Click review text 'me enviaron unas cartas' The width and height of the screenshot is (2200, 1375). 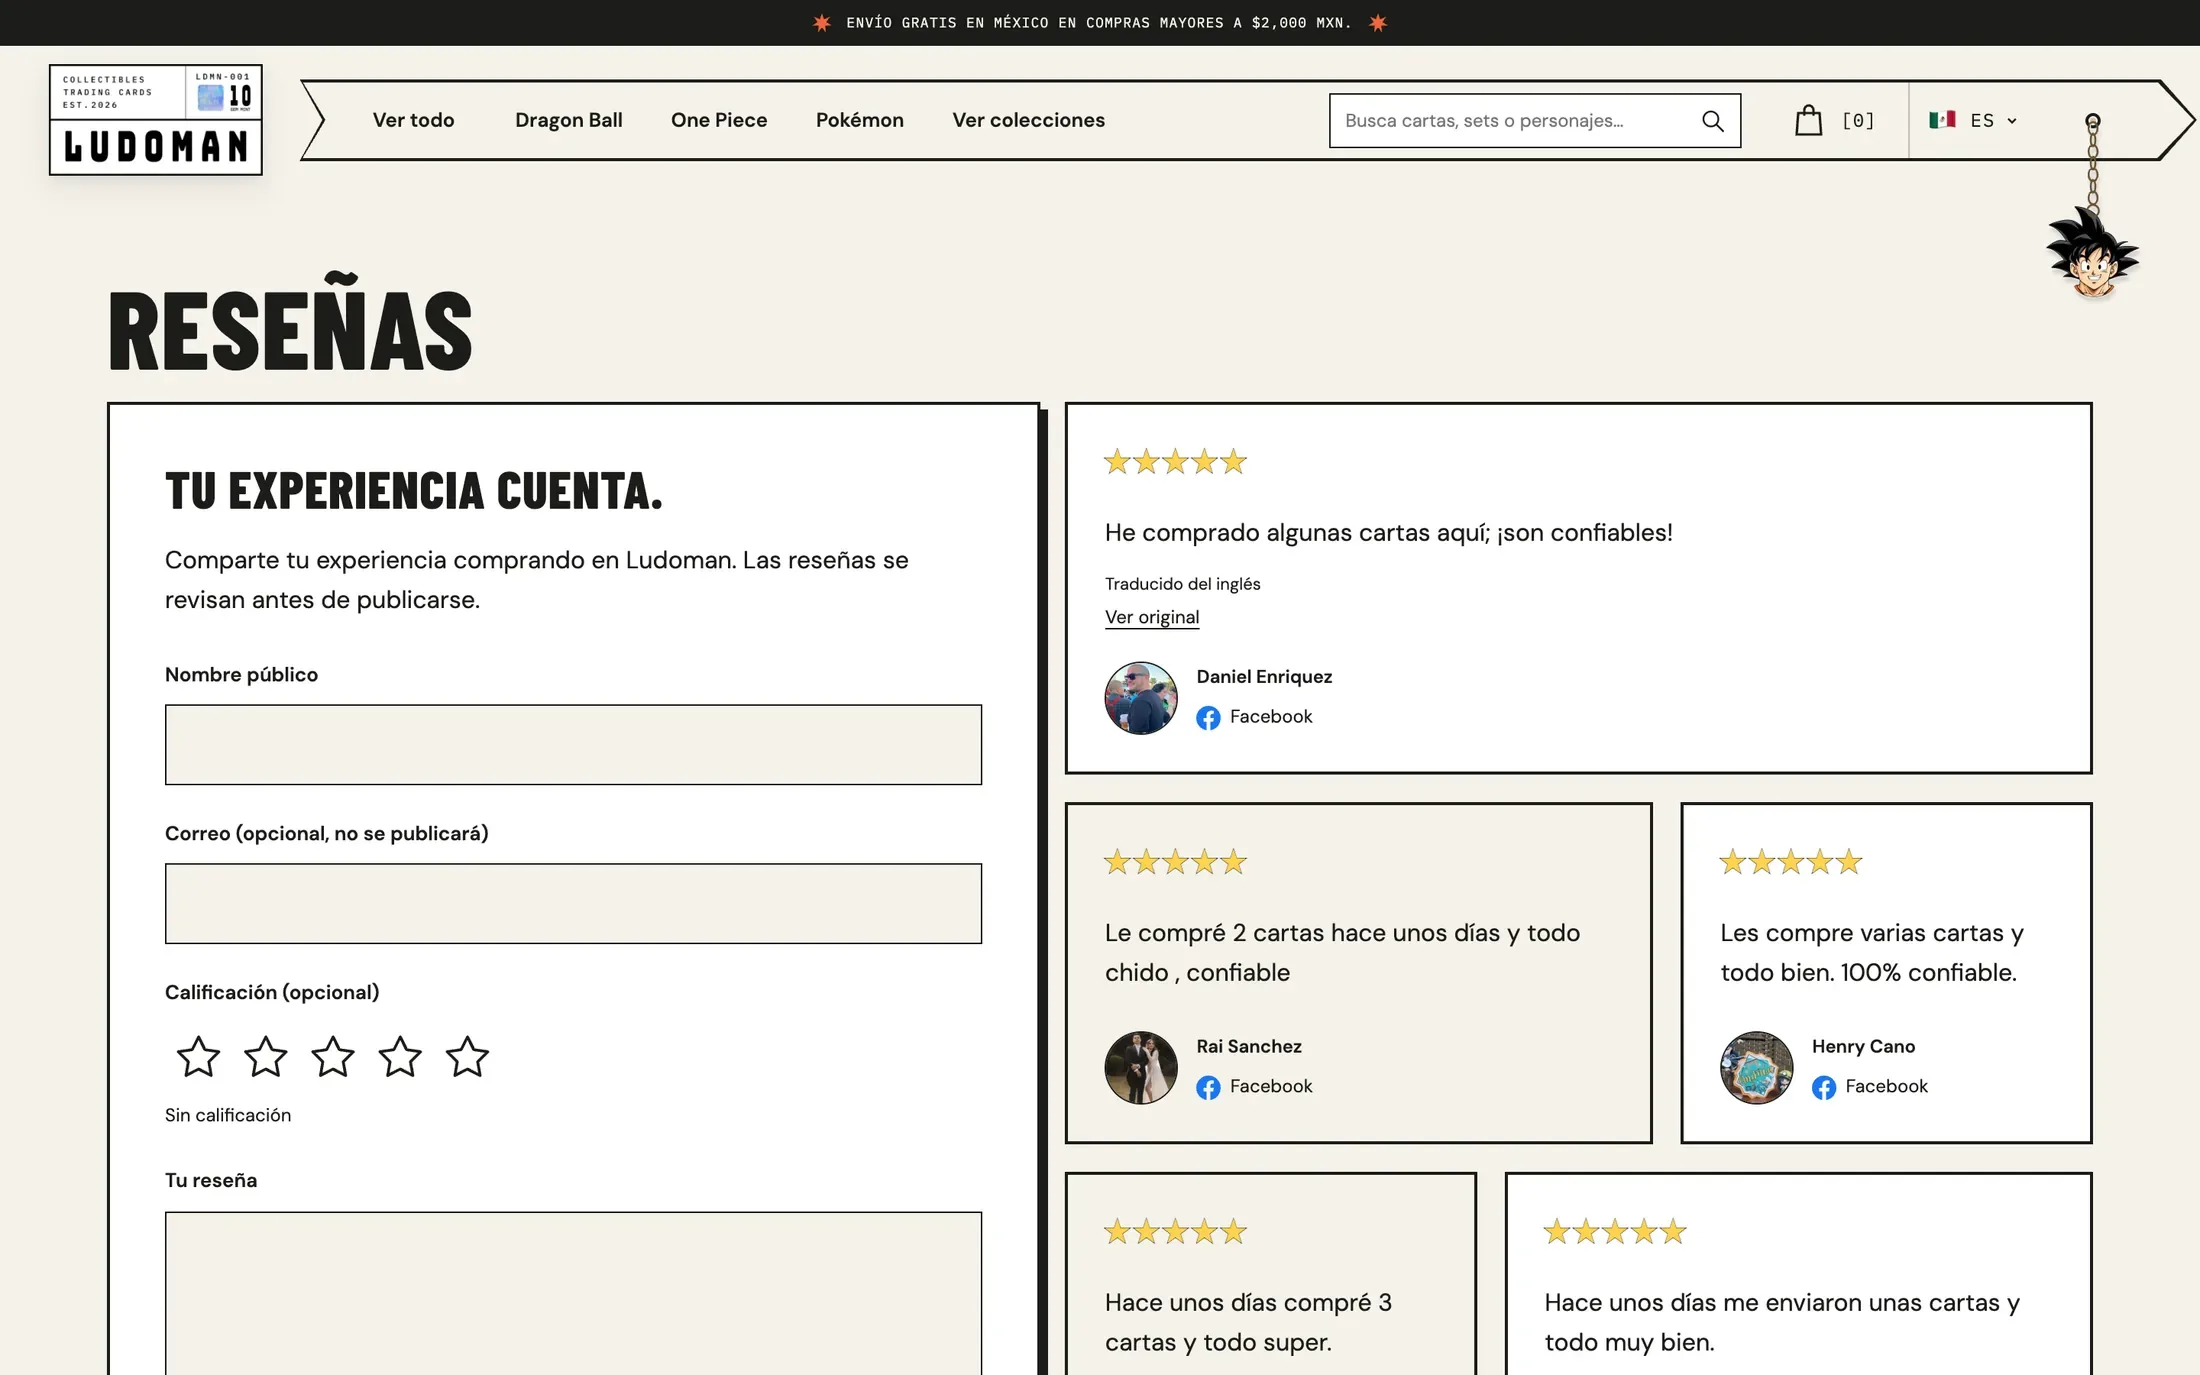(1782, 1322)
